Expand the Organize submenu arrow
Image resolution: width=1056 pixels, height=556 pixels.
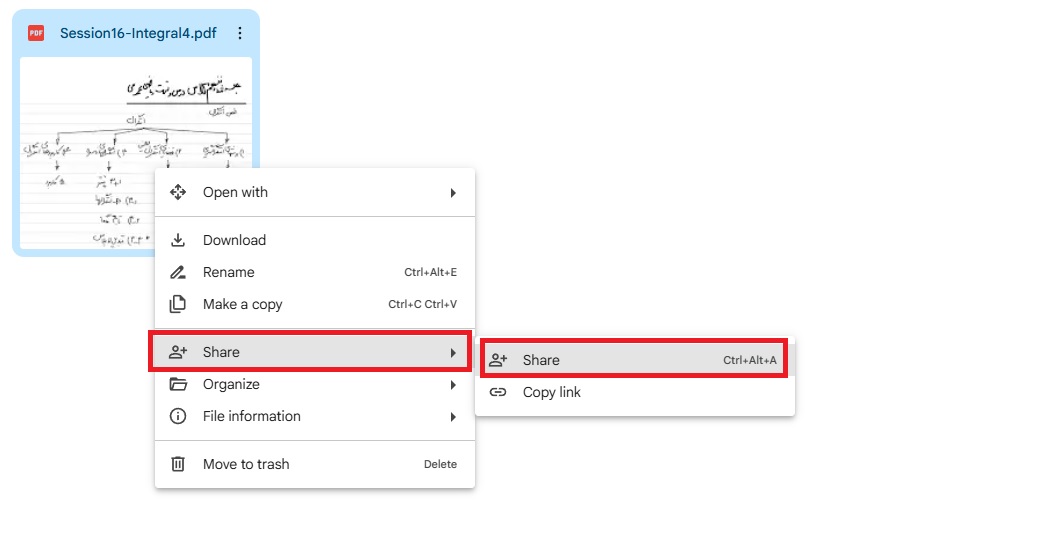[453, 384]
